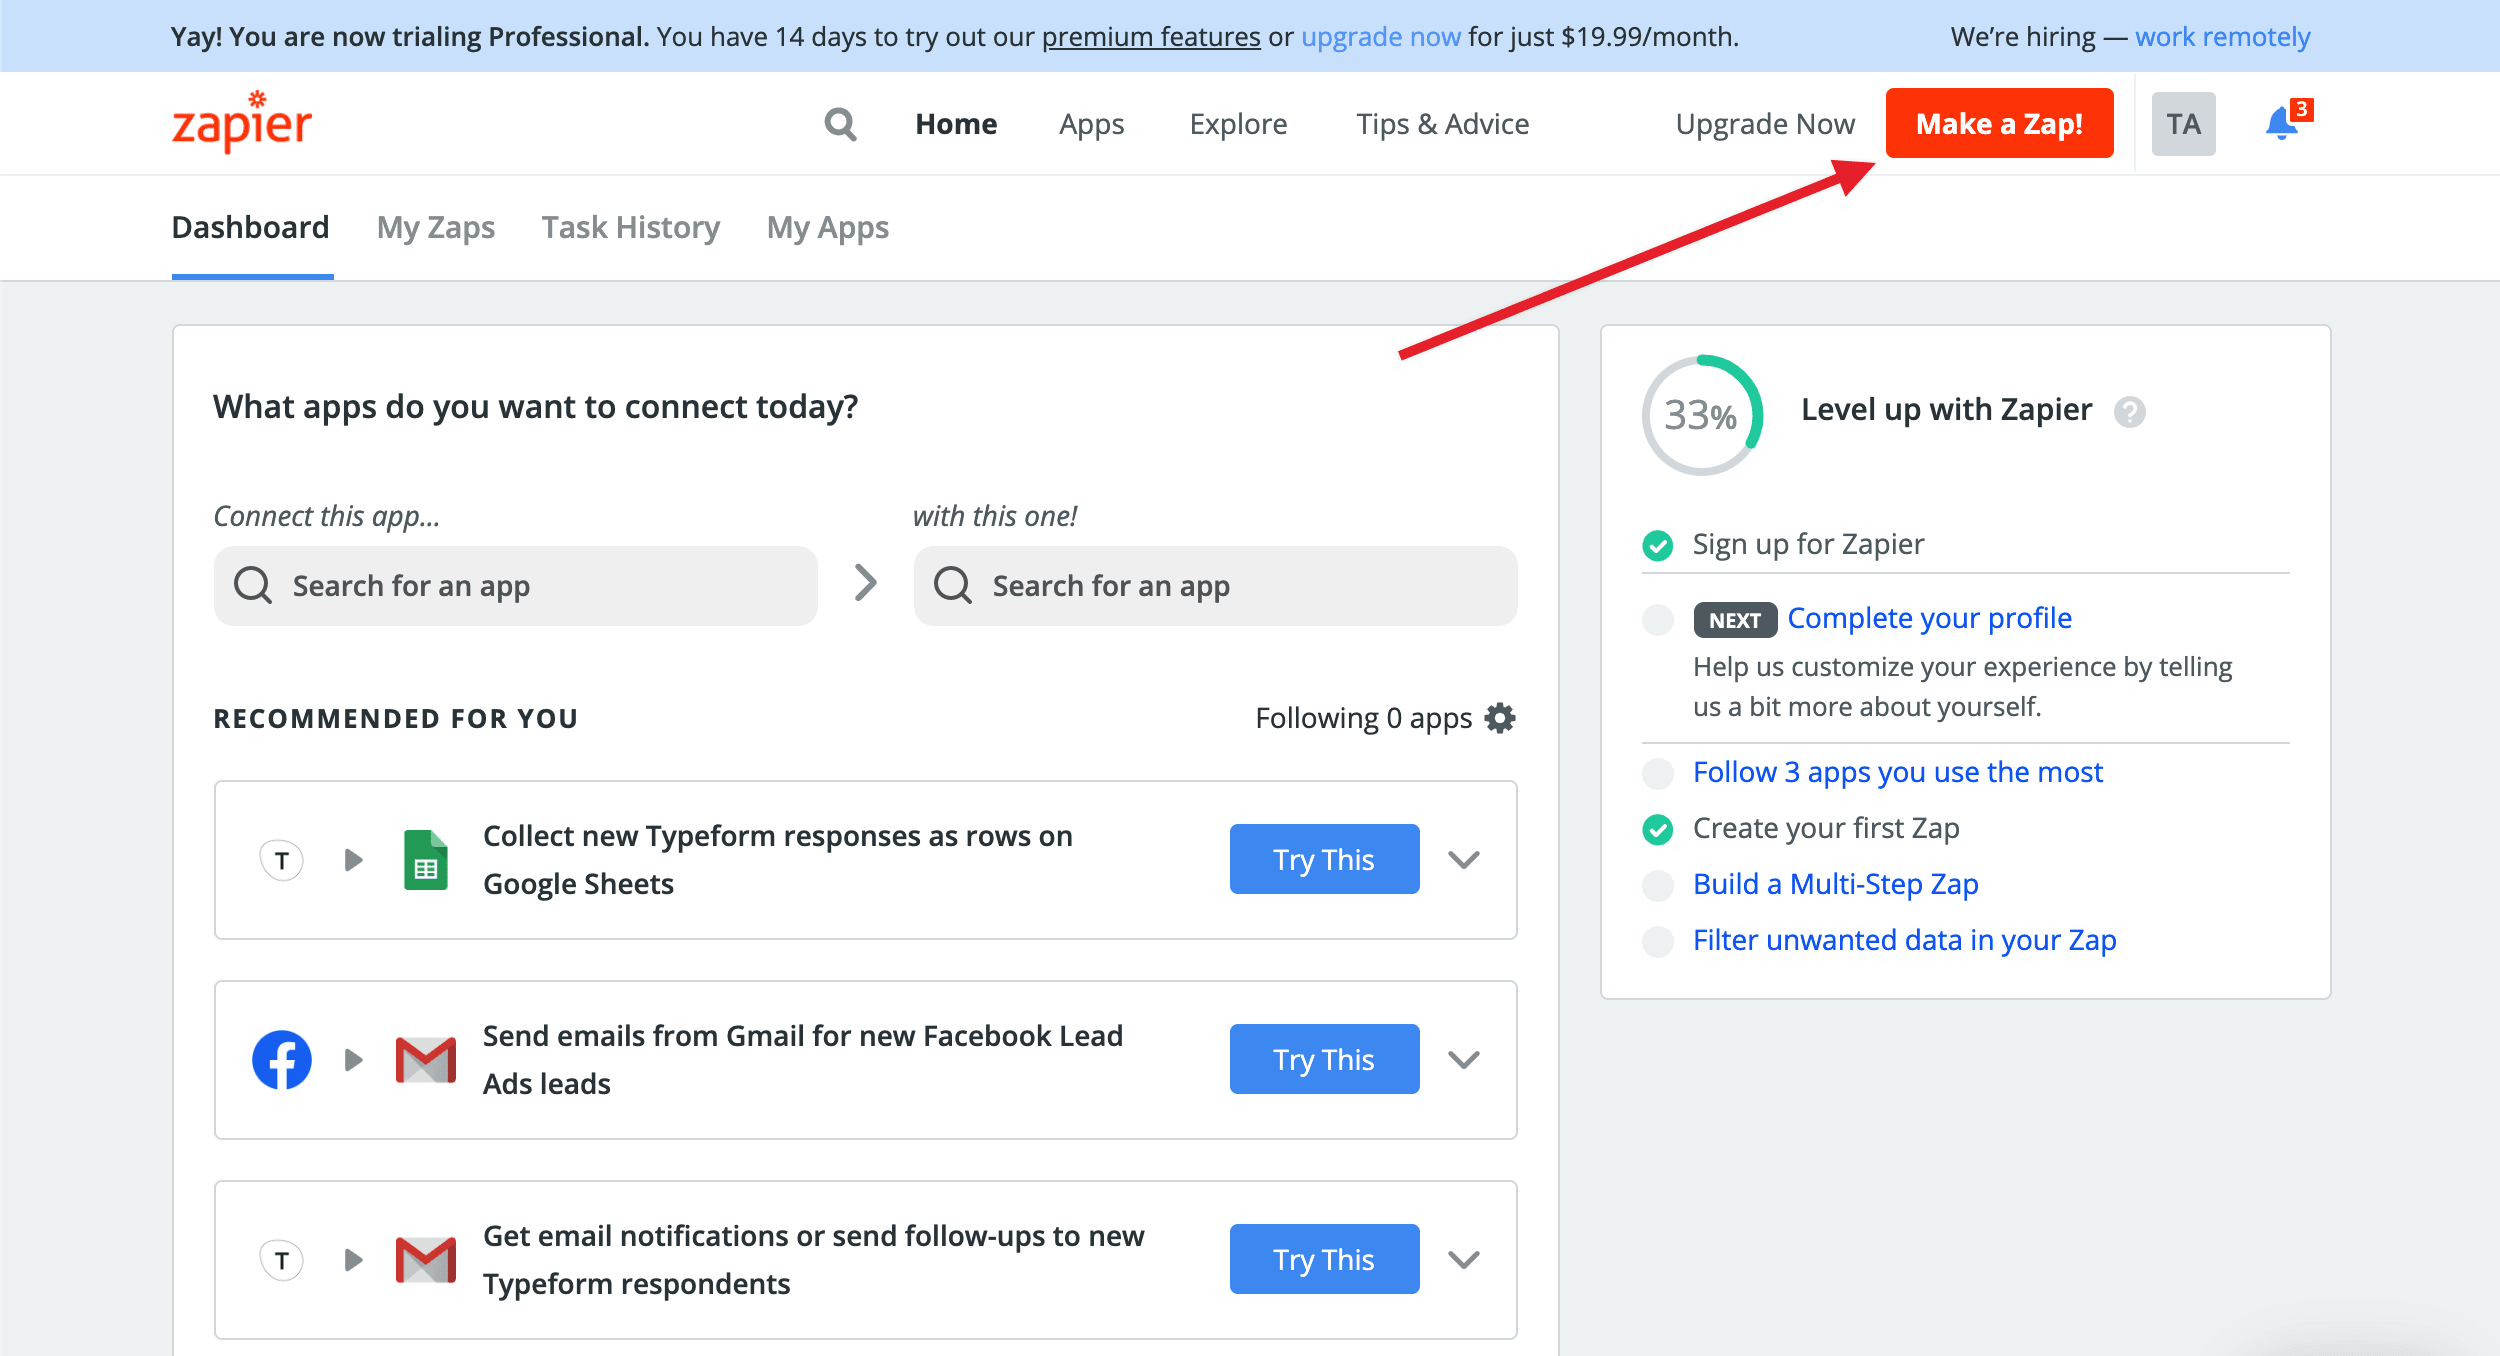Open the Complete your profile link
This screenshot has width=2500, height=1356.
point(1929,618)
